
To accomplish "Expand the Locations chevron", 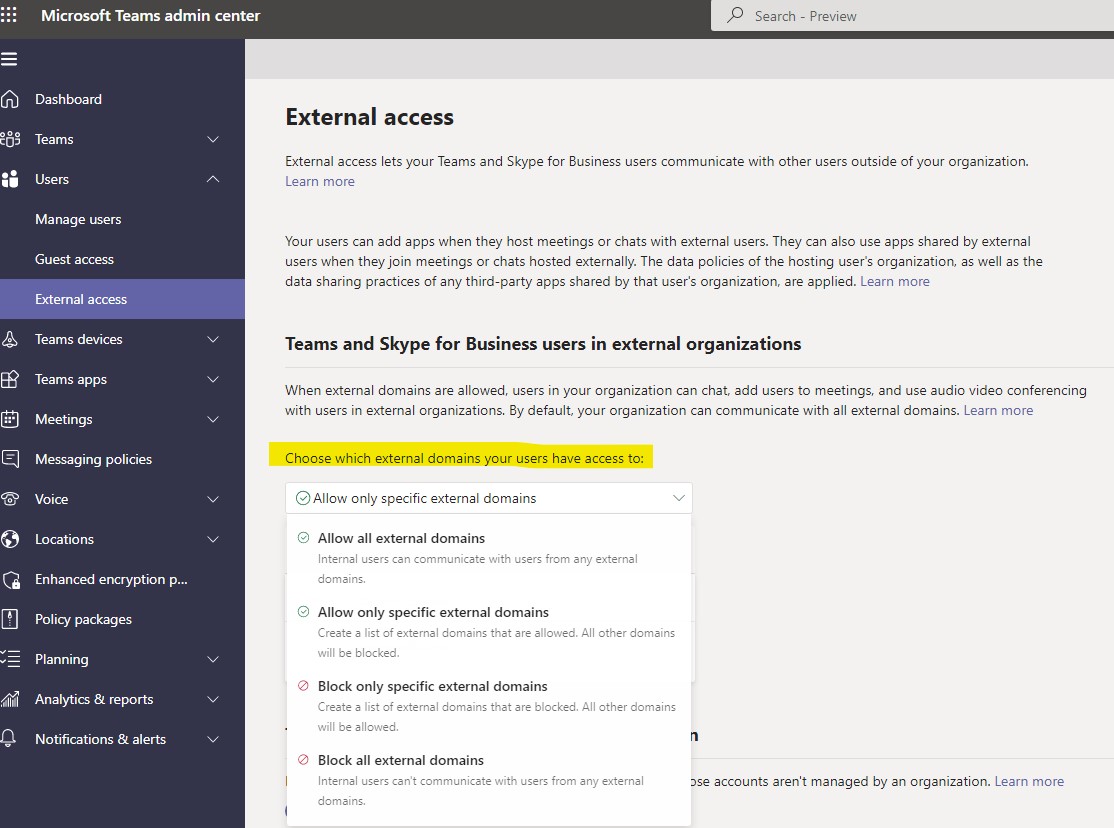I will [212, 539].
